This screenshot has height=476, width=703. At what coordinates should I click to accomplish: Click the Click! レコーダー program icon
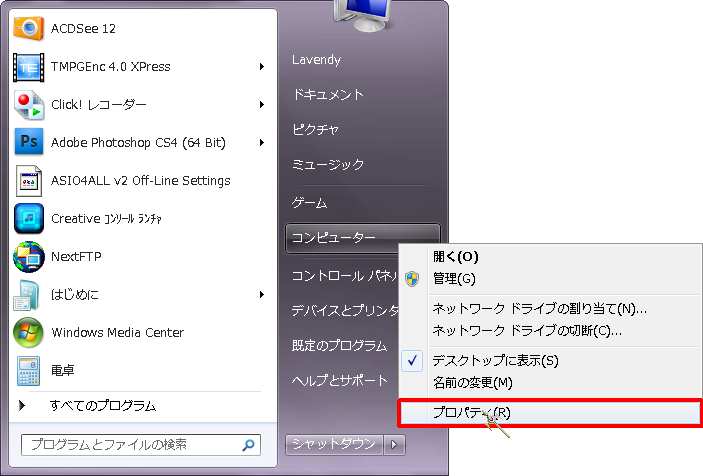tap(29, 105)
